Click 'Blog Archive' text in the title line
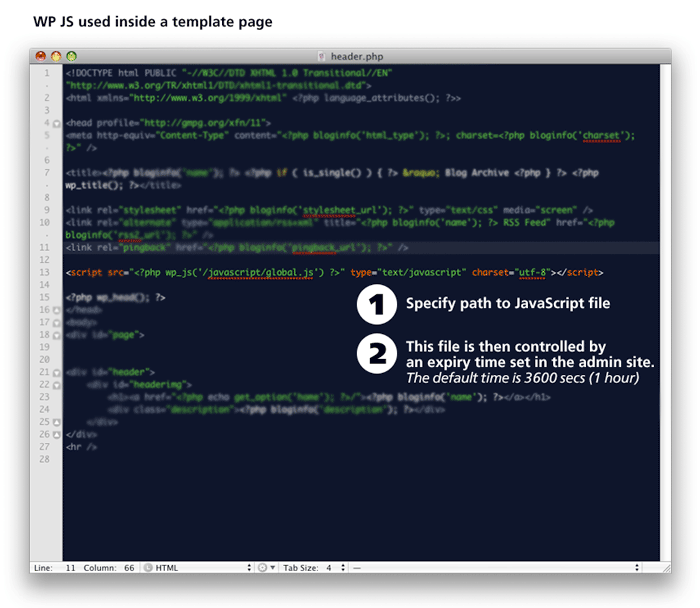Screen dimensions: 700x608 [x=477, y=173]
